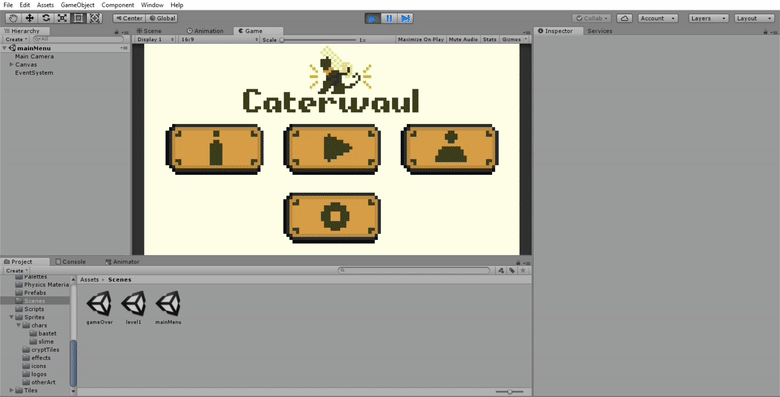Click the favorite star icon in Project
Viewport: 780px width, 397px height.
(x=523, y=270)
